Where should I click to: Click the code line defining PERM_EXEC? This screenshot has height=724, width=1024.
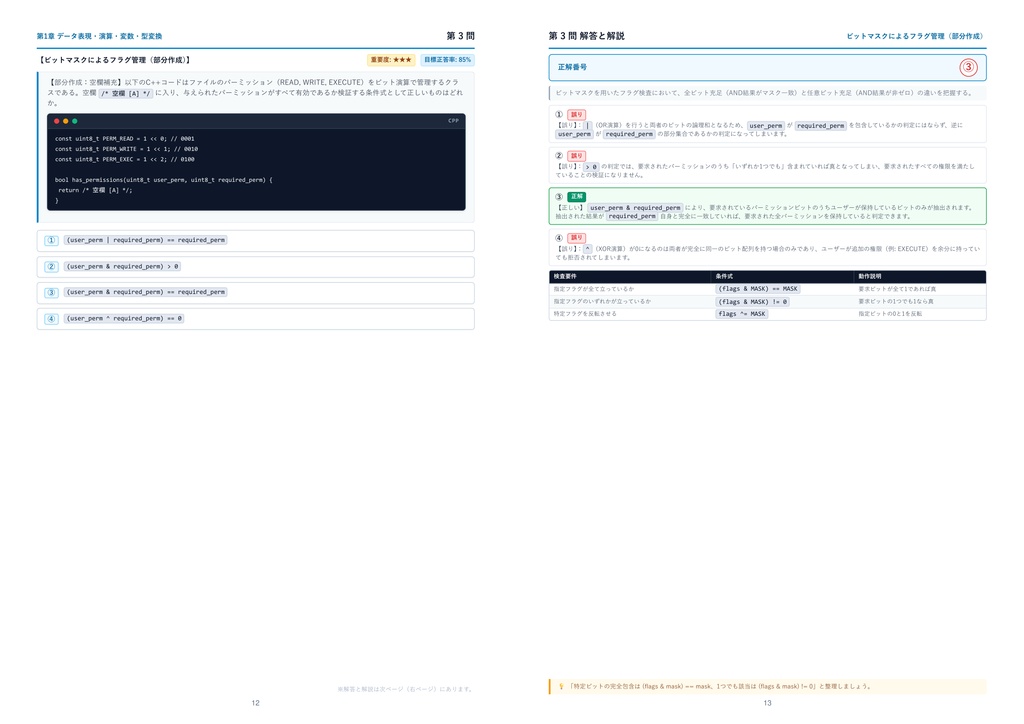click(x=125, y=159)
